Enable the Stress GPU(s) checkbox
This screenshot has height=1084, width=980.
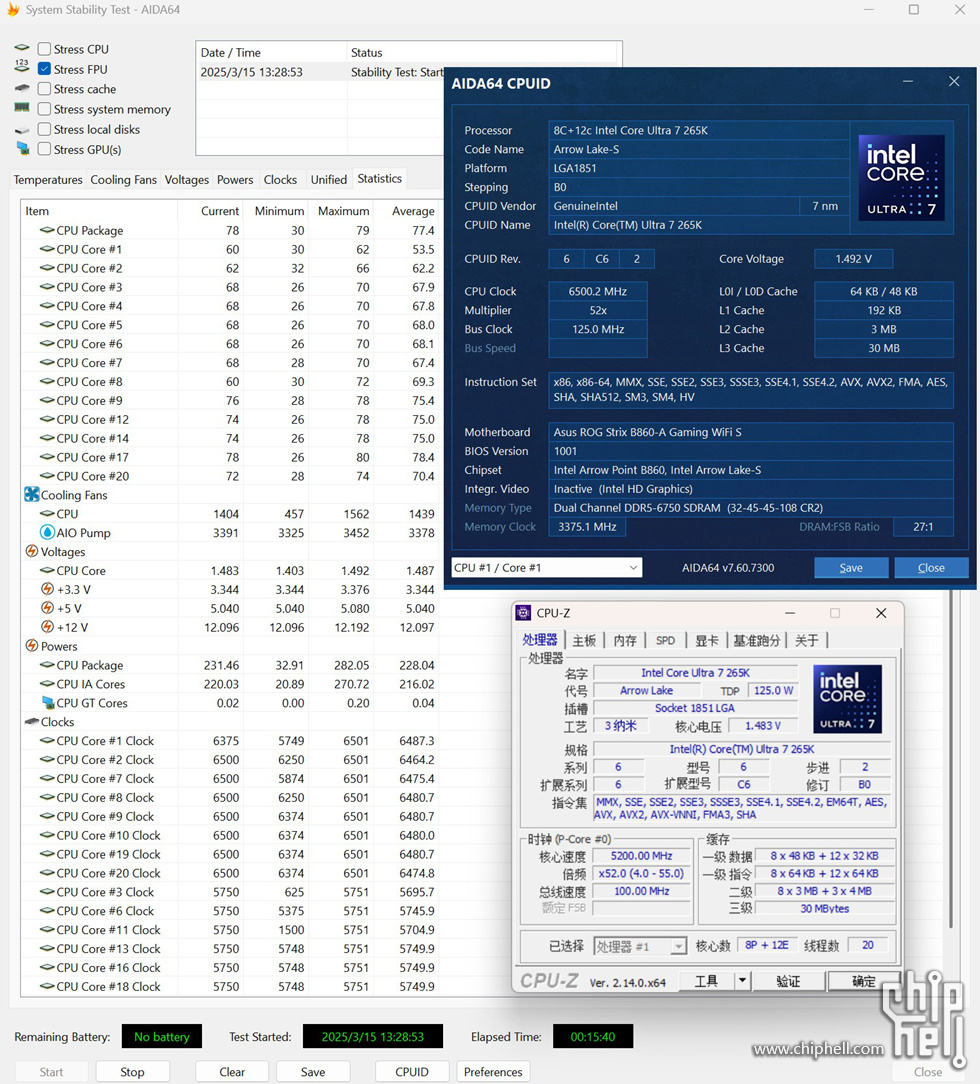(x=44, y=149)
